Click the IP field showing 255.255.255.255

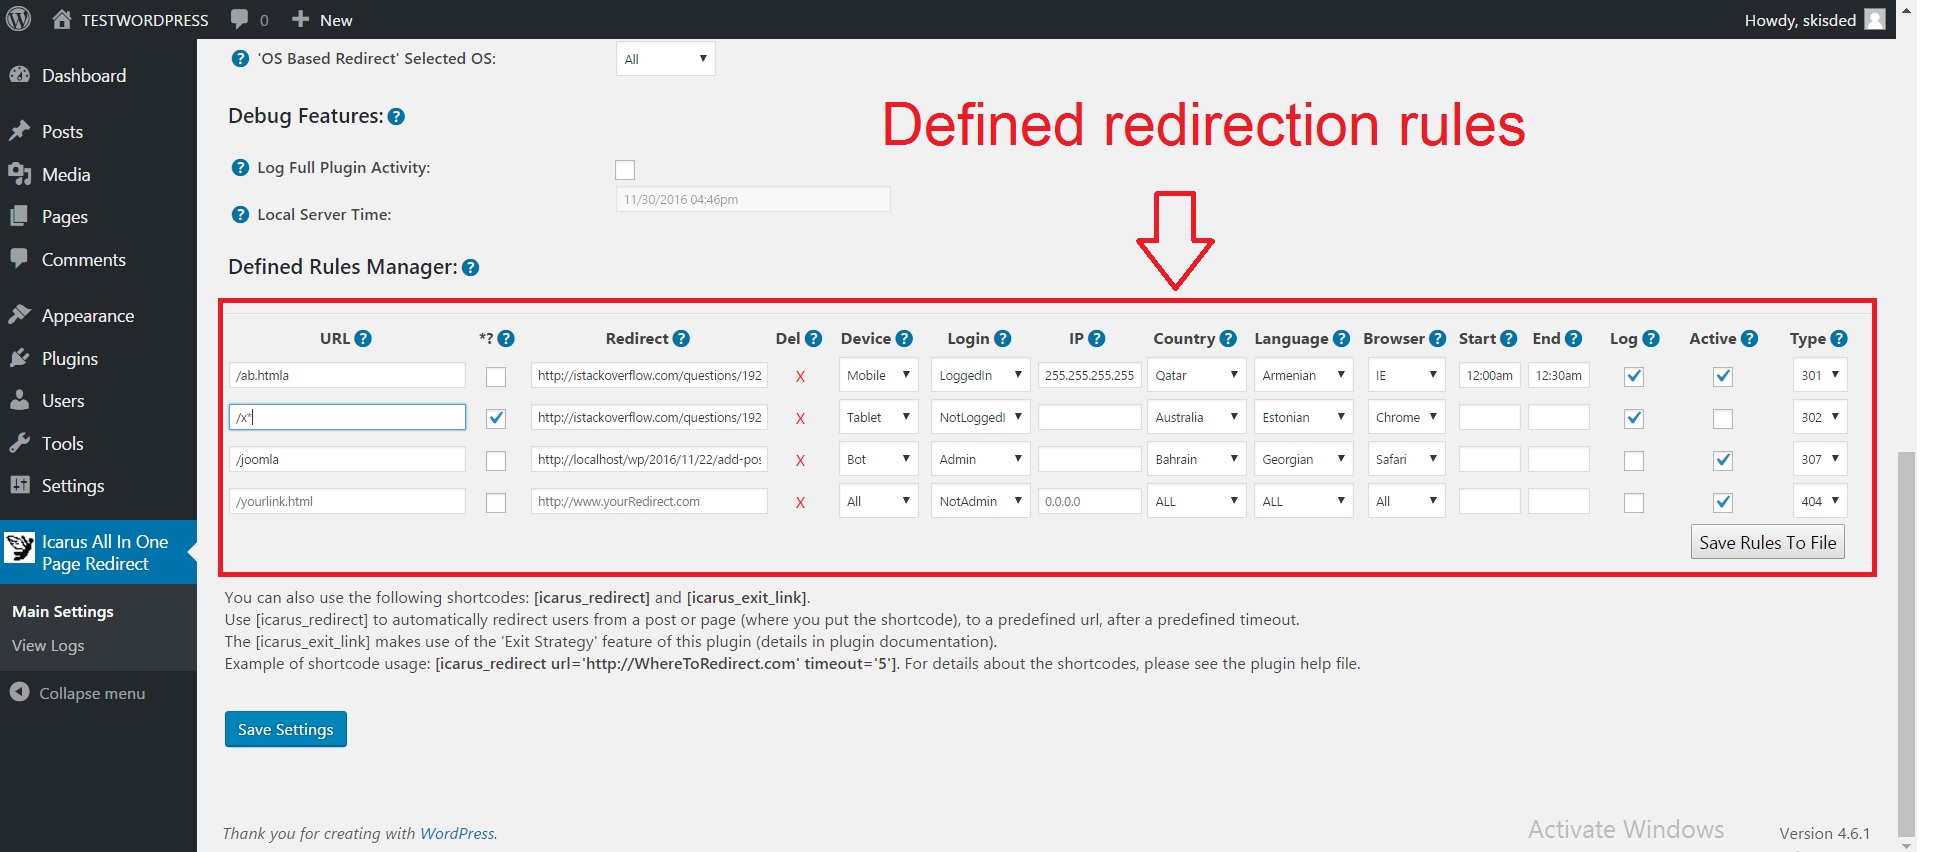[x=1089, y=375]
